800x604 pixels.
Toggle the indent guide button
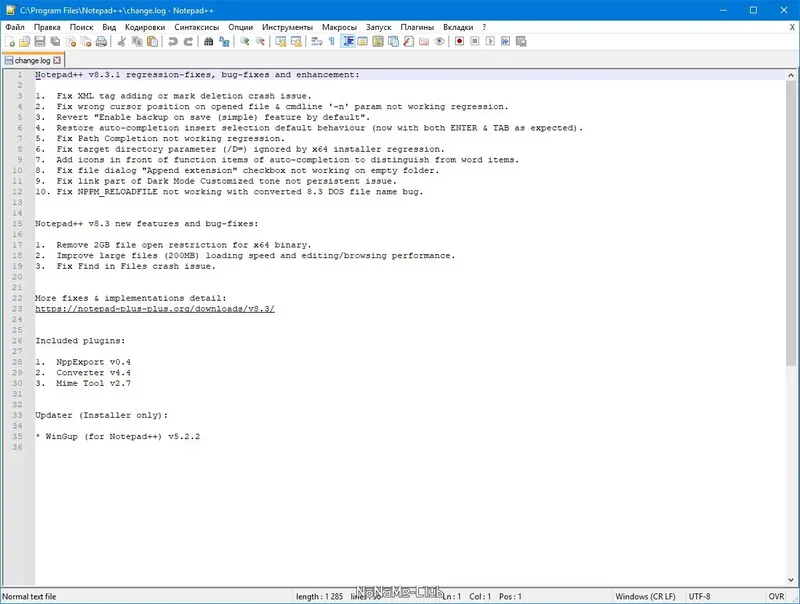[347, 42]
